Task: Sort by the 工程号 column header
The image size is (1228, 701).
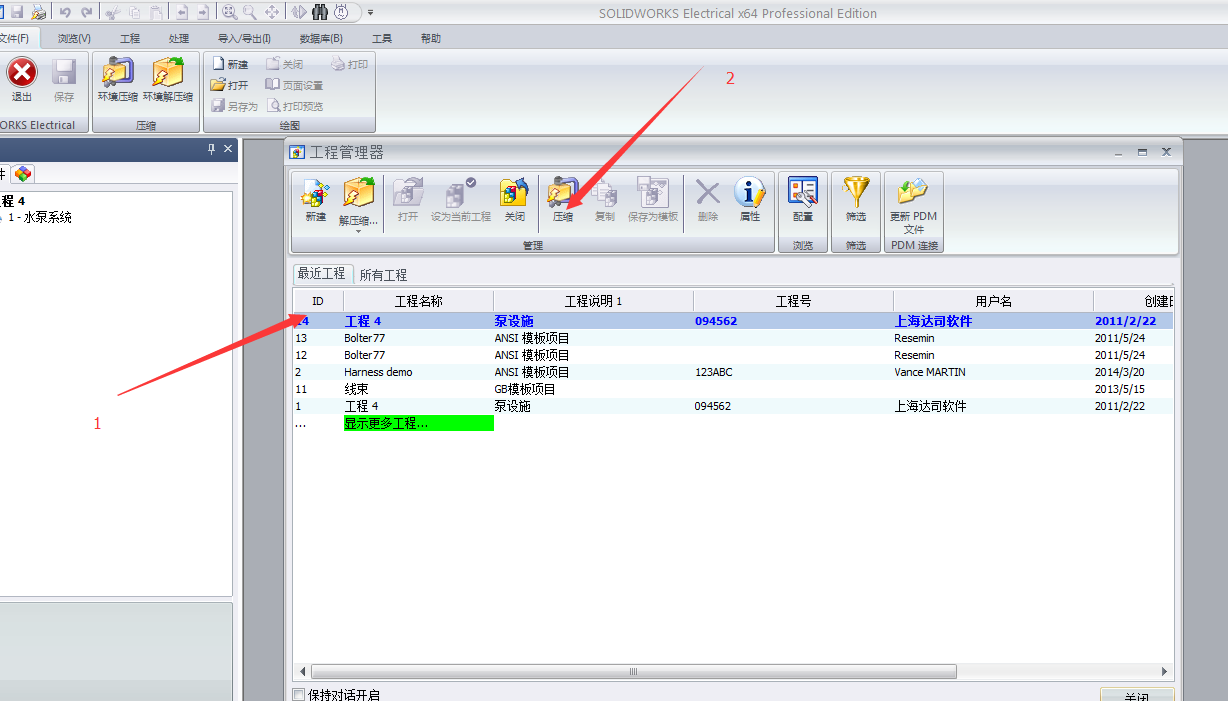Action: [793, 301]
